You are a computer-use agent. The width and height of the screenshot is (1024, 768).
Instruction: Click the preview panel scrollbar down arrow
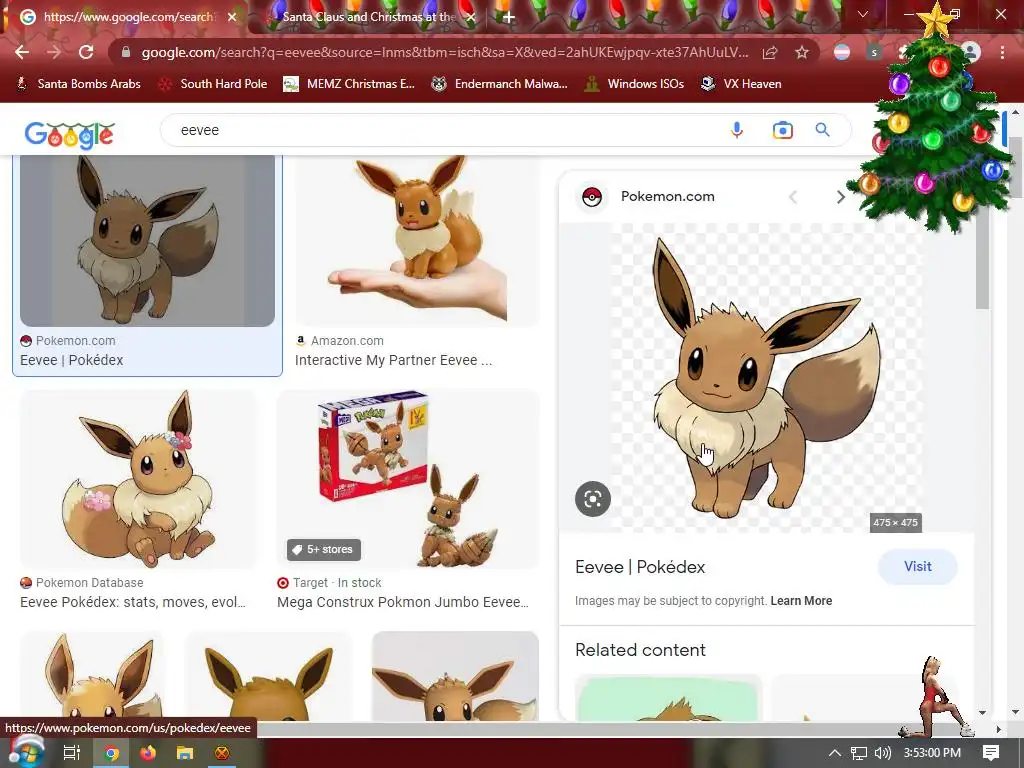983,712
